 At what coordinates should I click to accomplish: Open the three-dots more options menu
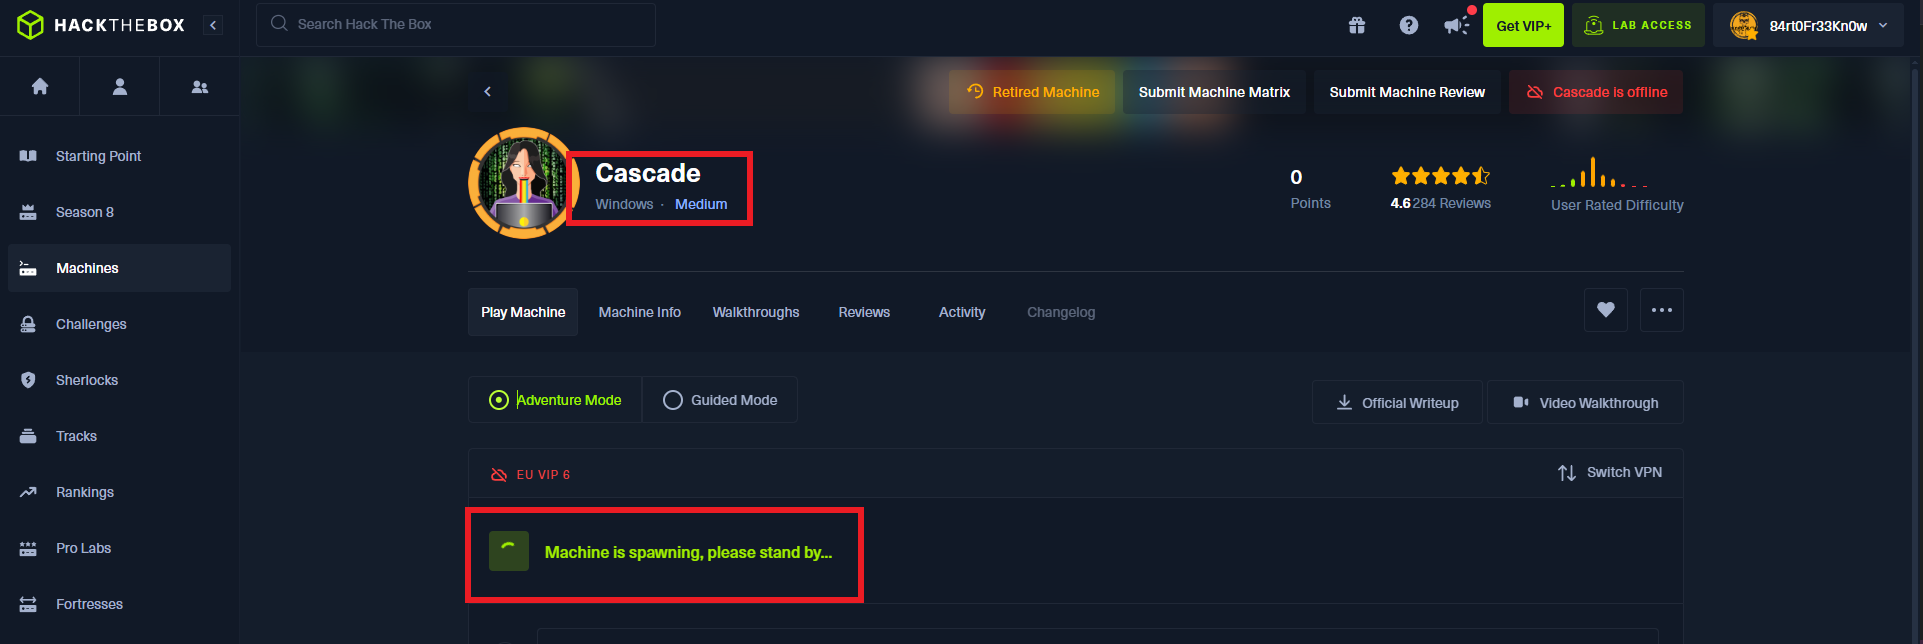1662,310
